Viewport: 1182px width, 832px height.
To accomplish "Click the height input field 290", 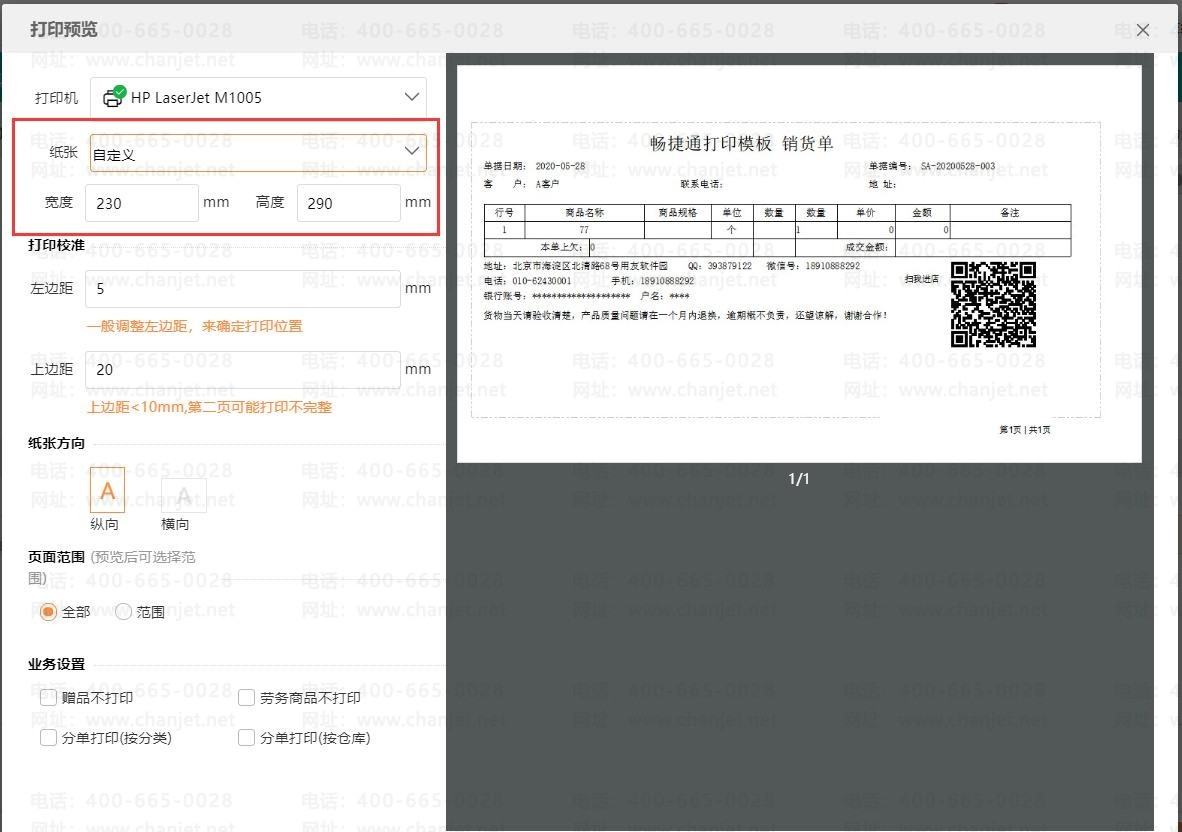I will tap(348, 203).
